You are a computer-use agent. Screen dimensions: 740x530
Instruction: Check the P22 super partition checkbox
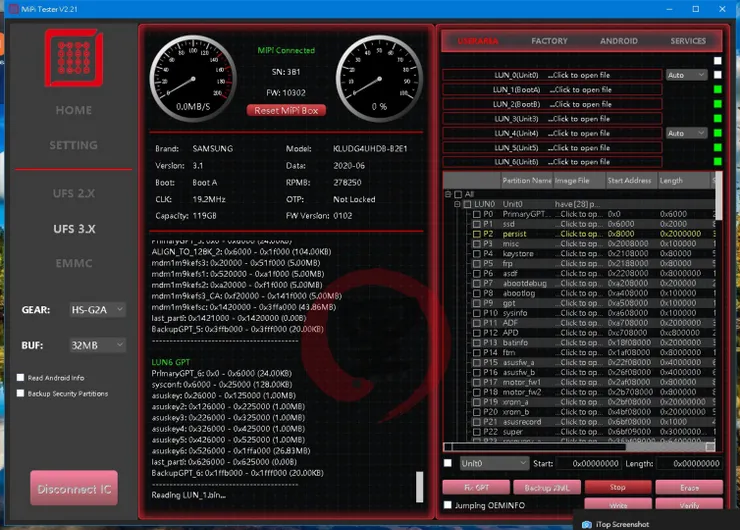[x=477, y=431]
